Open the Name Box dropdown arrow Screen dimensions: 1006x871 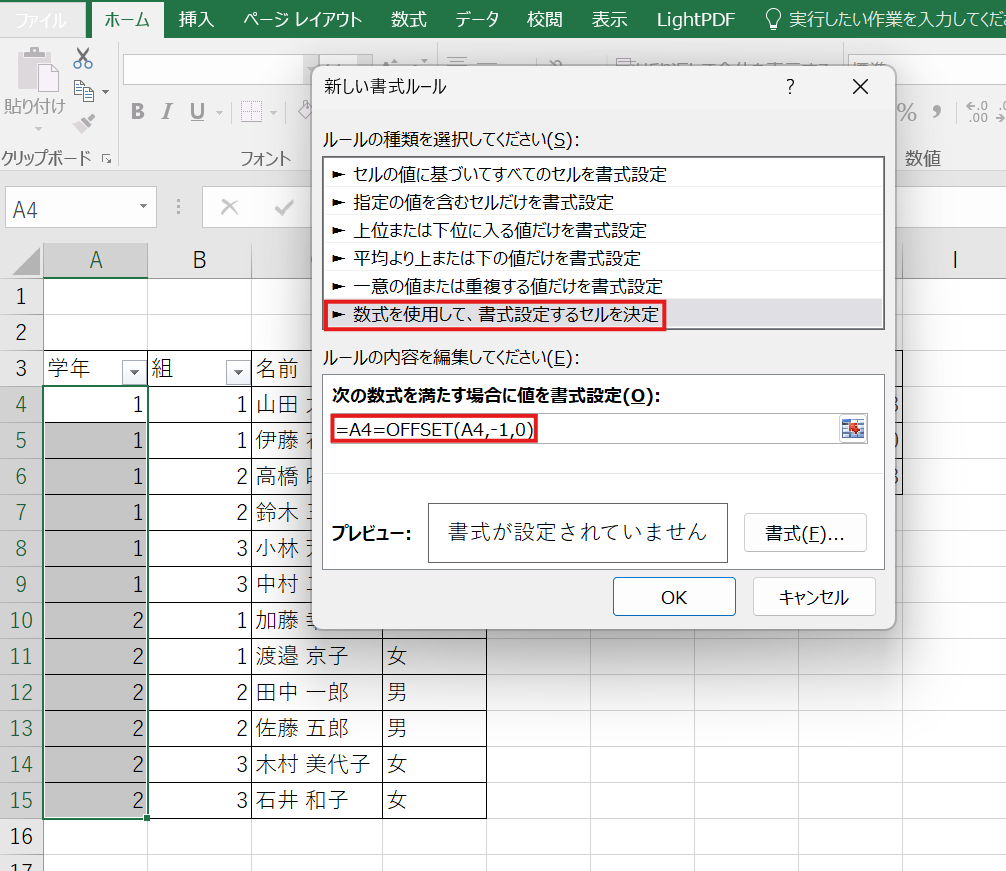(x=143, y=206)
